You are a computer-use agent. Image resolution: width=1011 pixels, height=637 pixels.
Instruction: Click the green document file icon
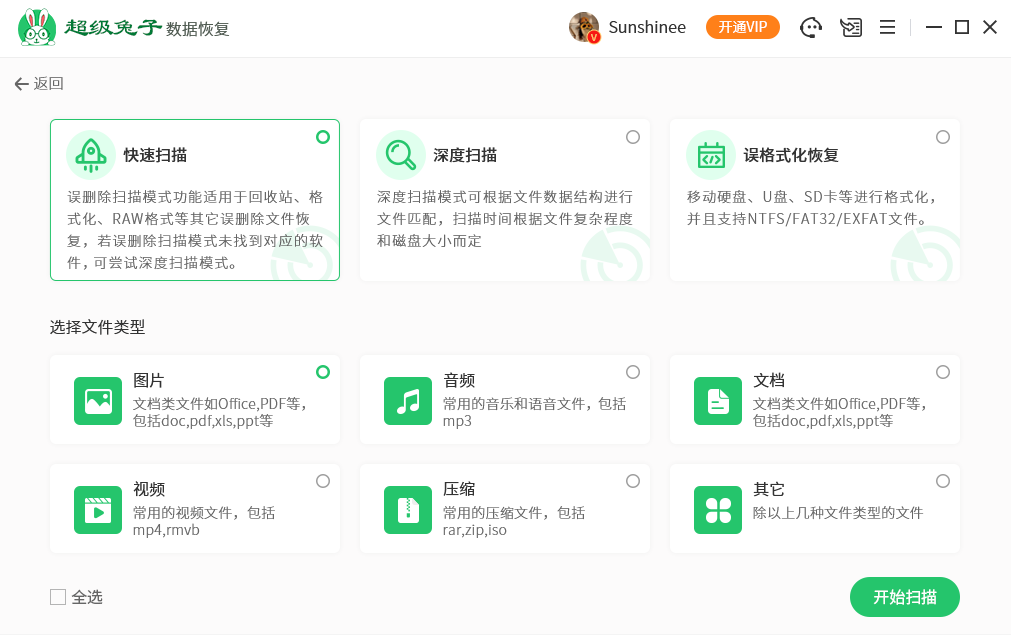coord(718,401)
